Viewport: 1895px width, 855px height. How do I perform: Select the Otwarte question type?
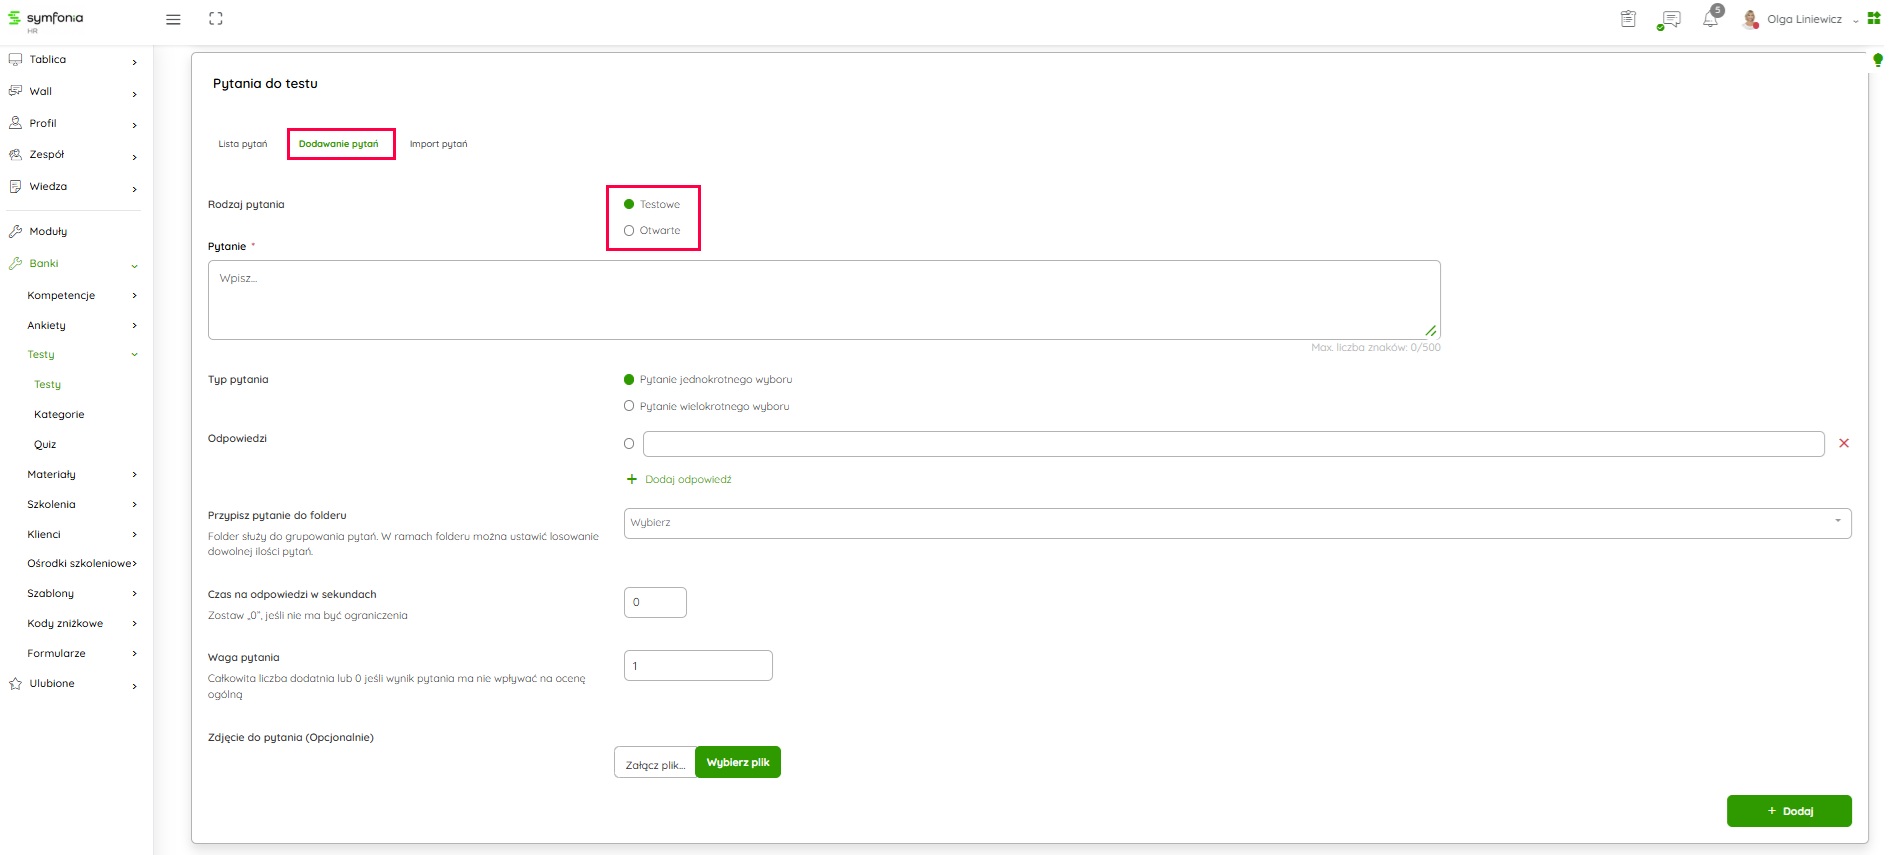pyautogui.click(x=629, y=231)
